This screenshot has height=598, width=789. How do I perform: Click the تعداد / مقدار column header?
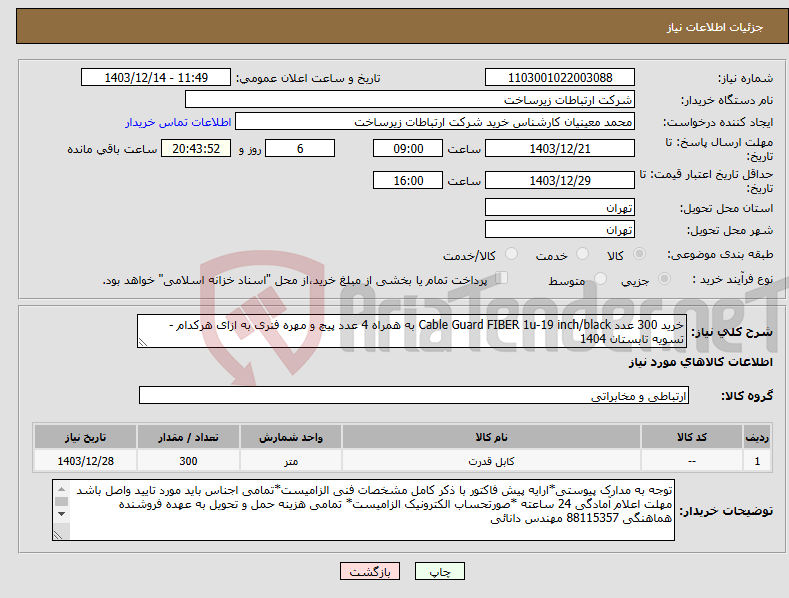pyautogui.click(x=188, y=437)
